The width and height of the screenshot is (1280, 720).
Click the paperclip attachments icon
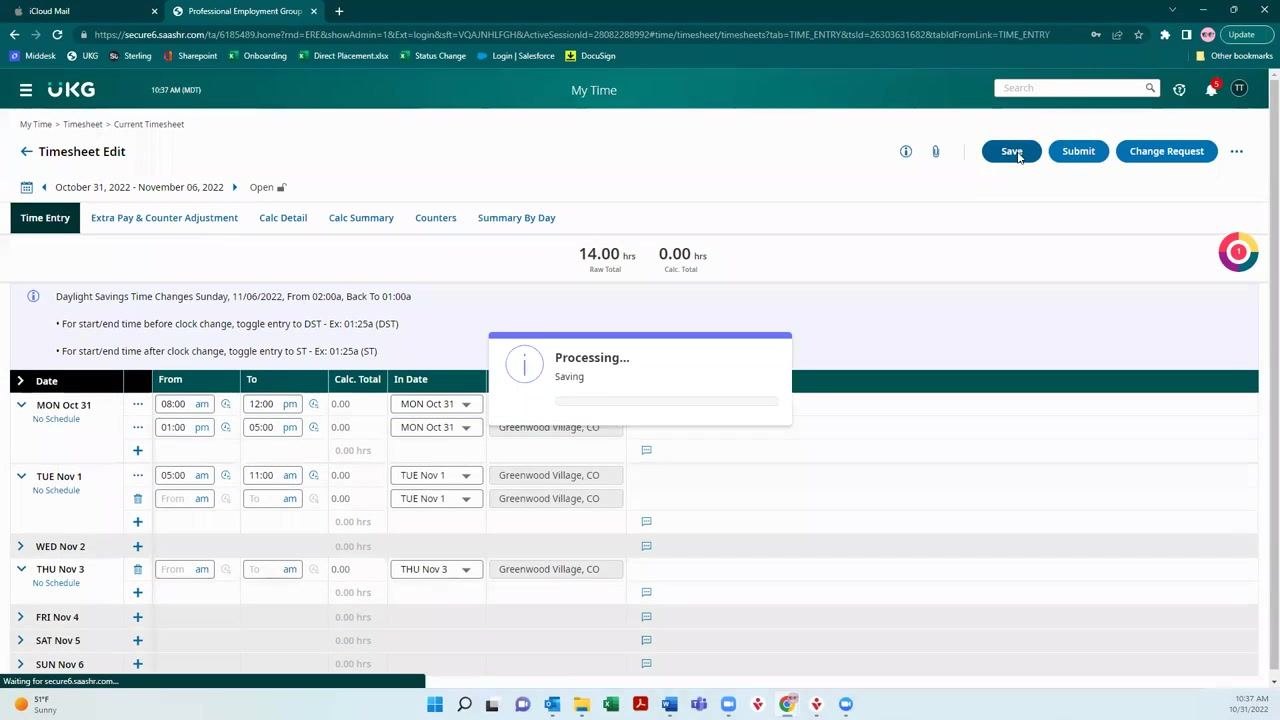coord(935,151)
